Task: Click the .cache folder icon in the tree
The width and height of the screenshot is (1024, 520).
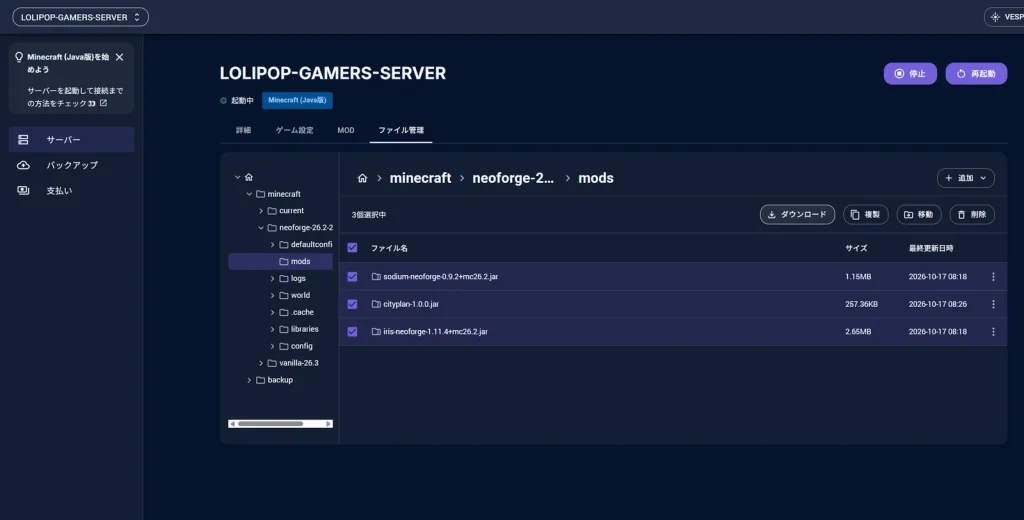Action: click(284, 312)
